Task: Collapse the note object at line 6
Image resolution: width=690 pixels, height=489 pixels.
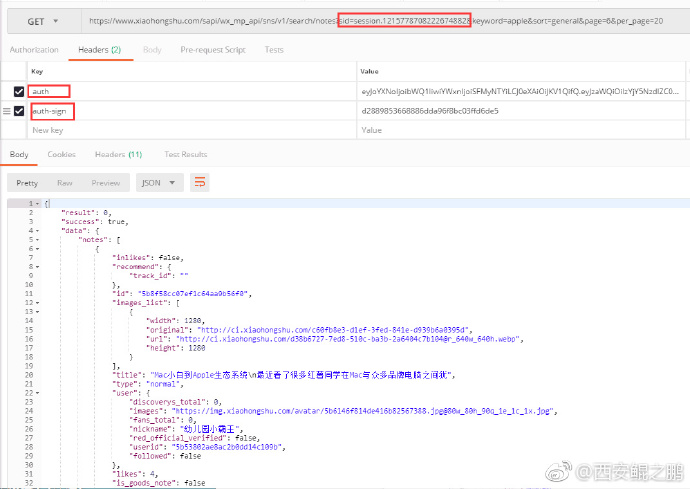Action: (37, 249)
